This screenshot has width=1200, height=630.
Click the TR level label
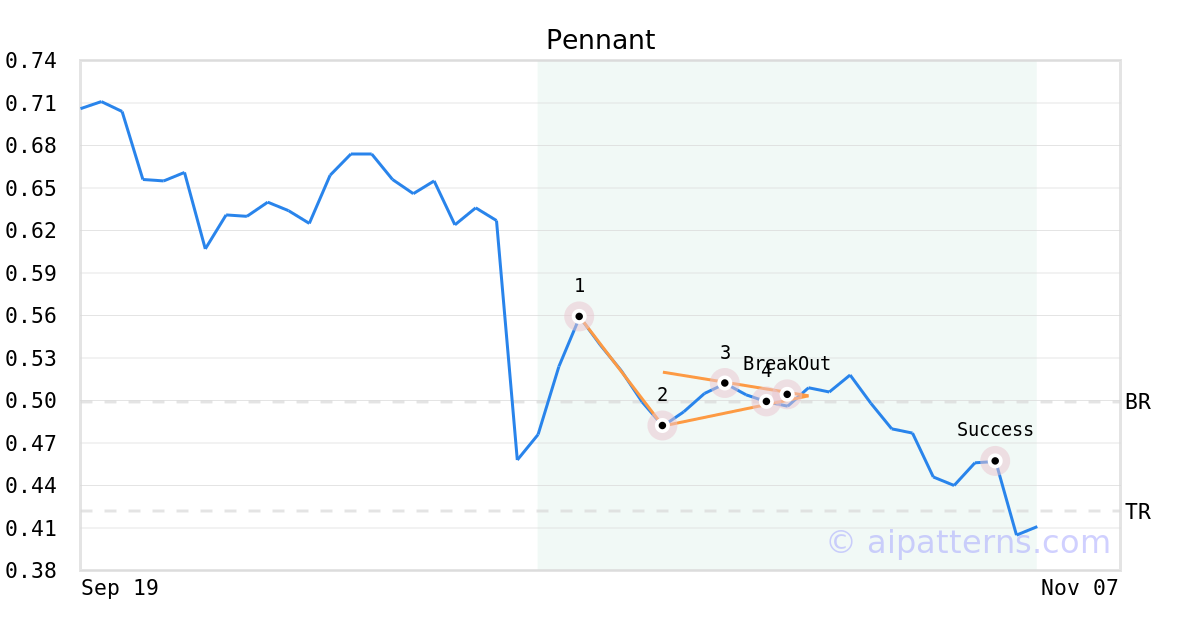1138,512
